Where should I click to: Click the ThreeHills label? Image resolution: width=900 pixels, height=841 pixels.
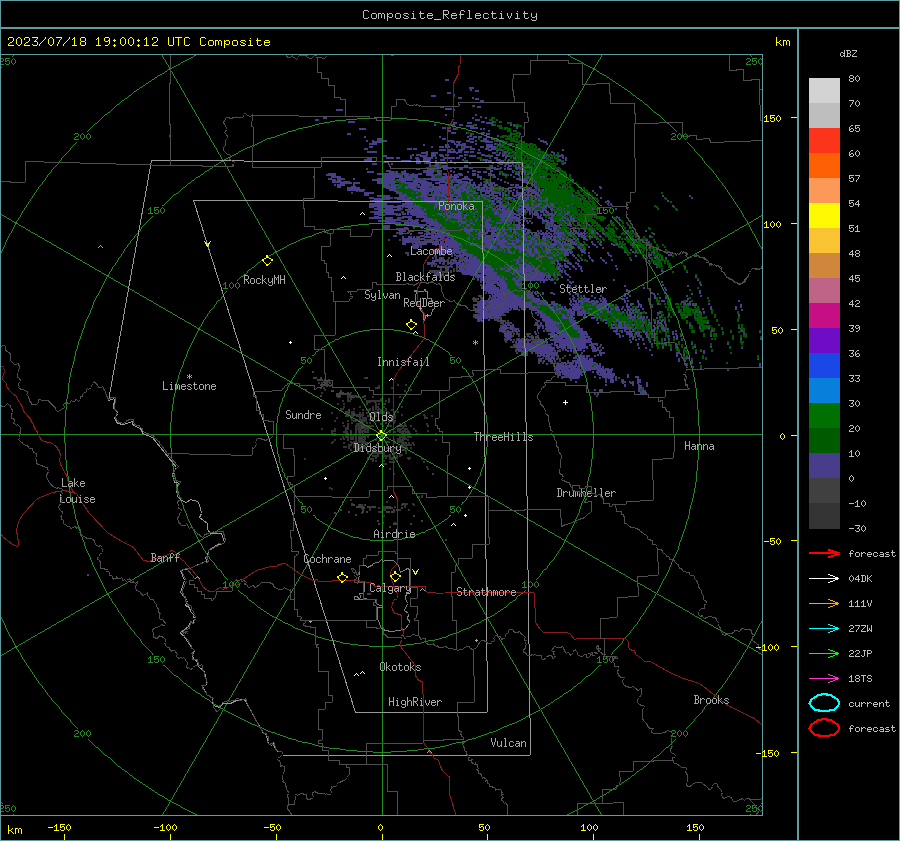coord(503,437)
